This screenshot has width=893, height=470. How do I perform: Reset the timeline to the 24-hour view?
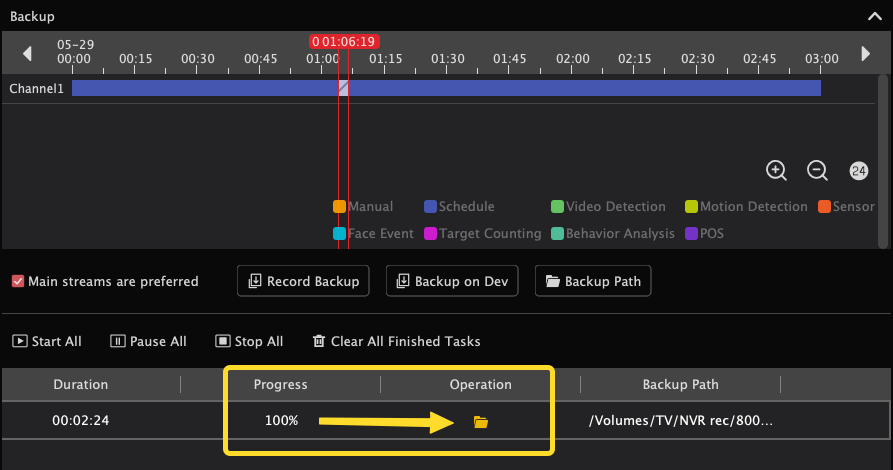point(858,171)
